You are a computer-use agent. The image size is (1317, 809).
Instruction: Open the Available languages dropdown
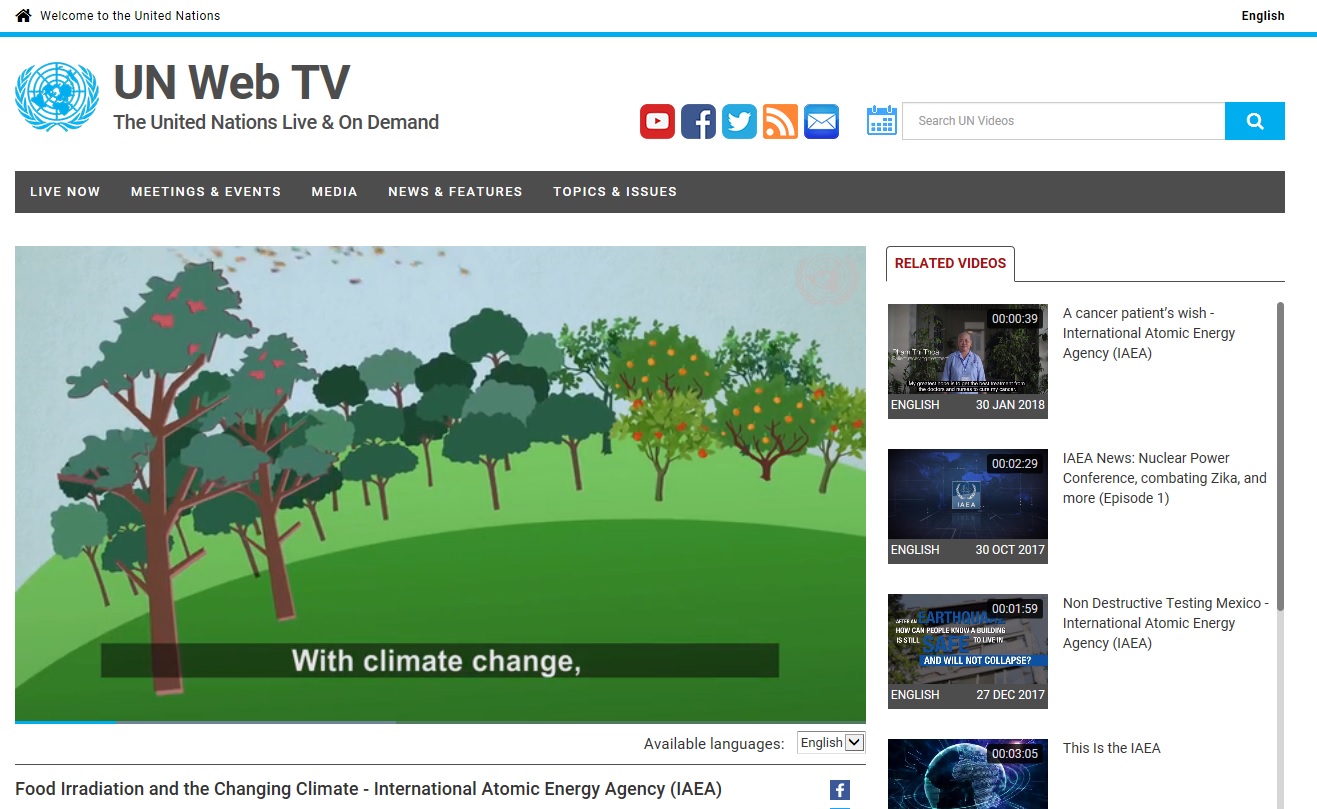tap(830, 742)
